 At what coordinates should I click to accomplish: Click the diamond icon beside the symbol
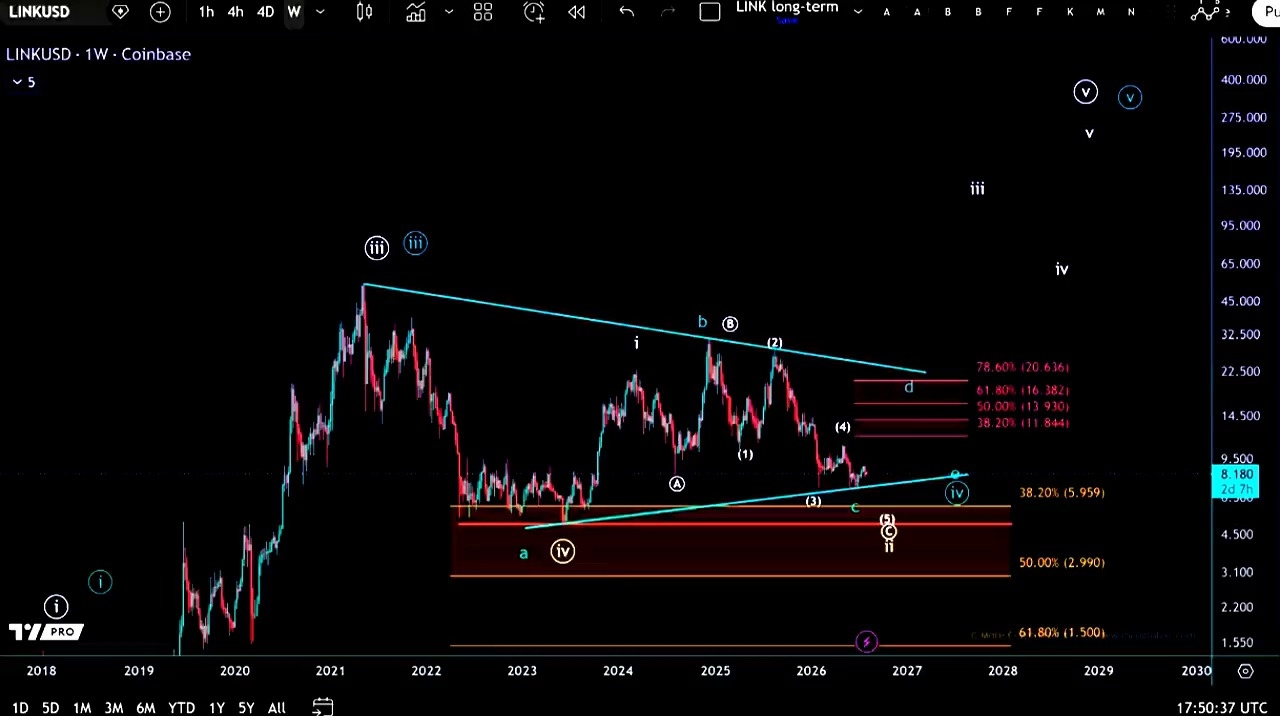click(120, 12)
